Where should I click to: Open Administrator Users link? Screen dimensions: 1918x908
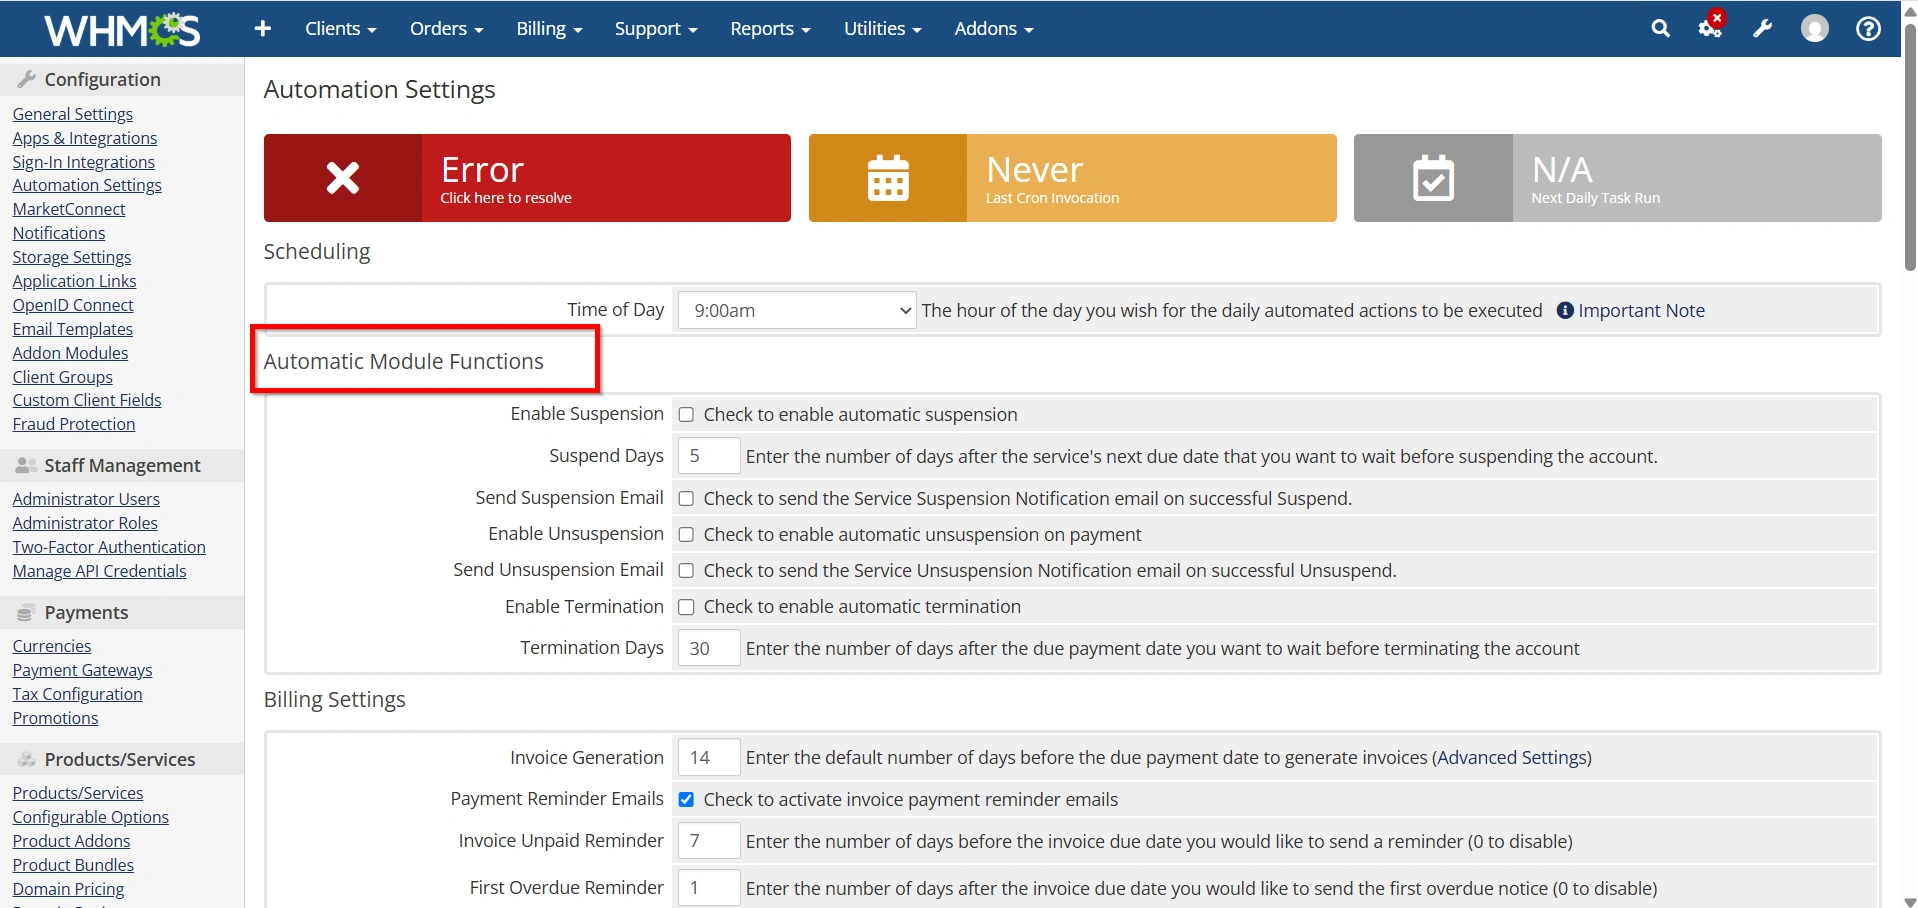[x=86, y=499]
